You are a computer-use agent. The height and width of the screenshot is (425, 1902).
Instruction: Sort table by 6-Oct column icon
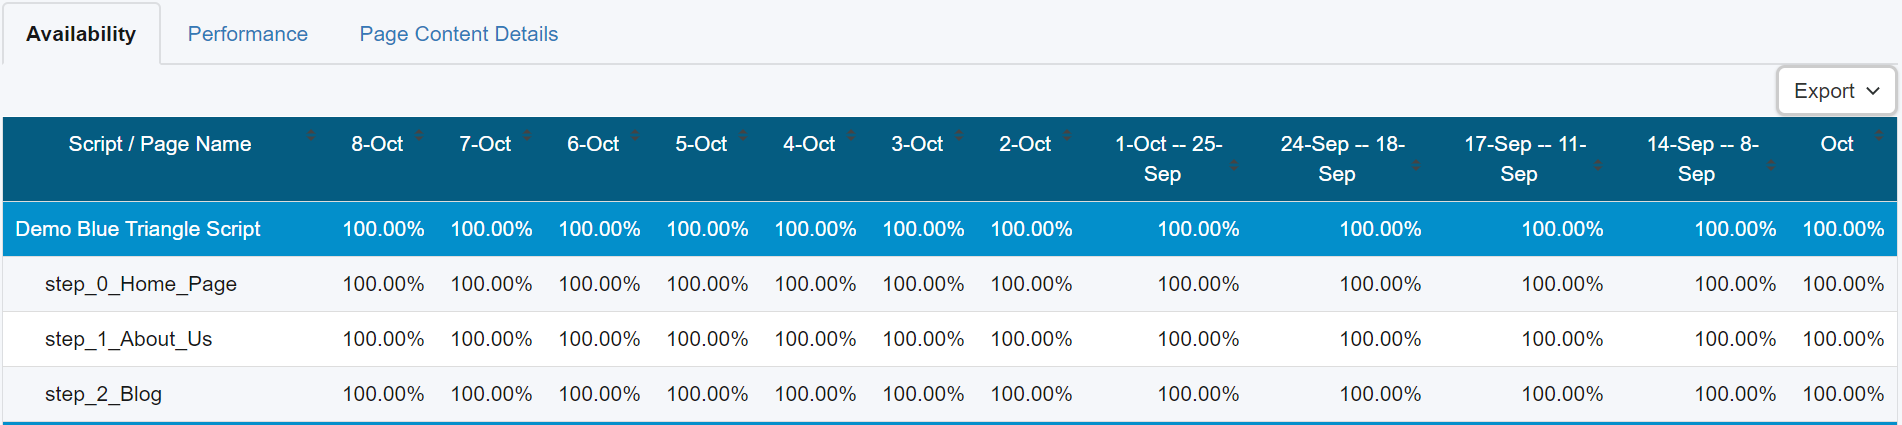(635, 135)
